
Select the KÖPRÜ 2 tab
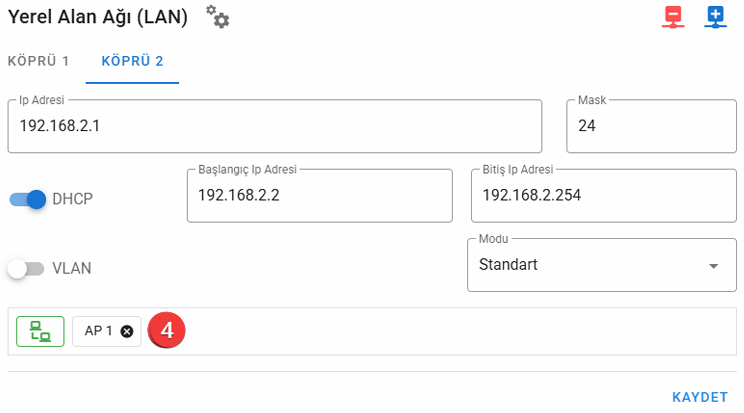[132, 61]
